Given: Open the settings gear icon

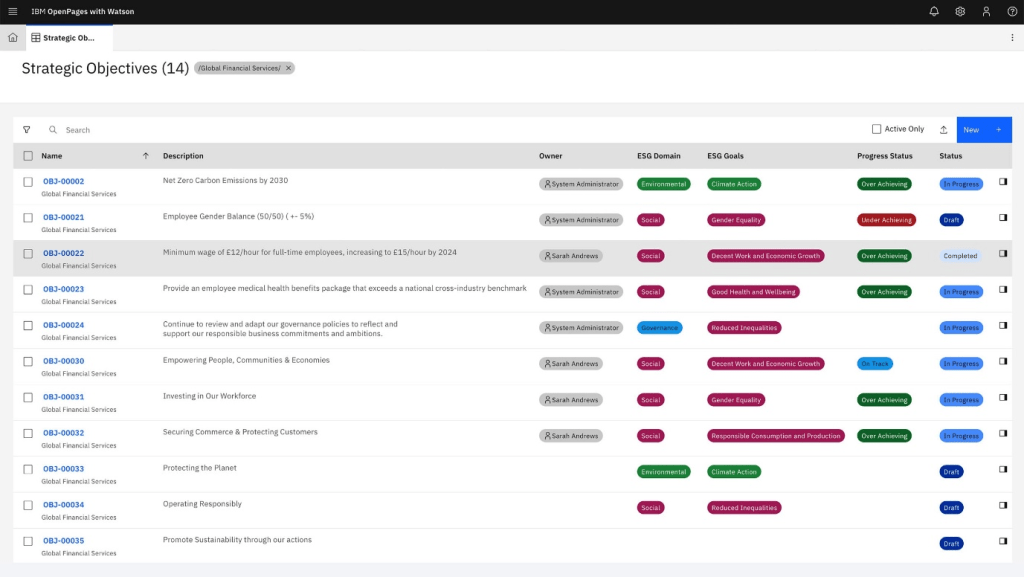Looking at the screenshot, I should [959, 11].
